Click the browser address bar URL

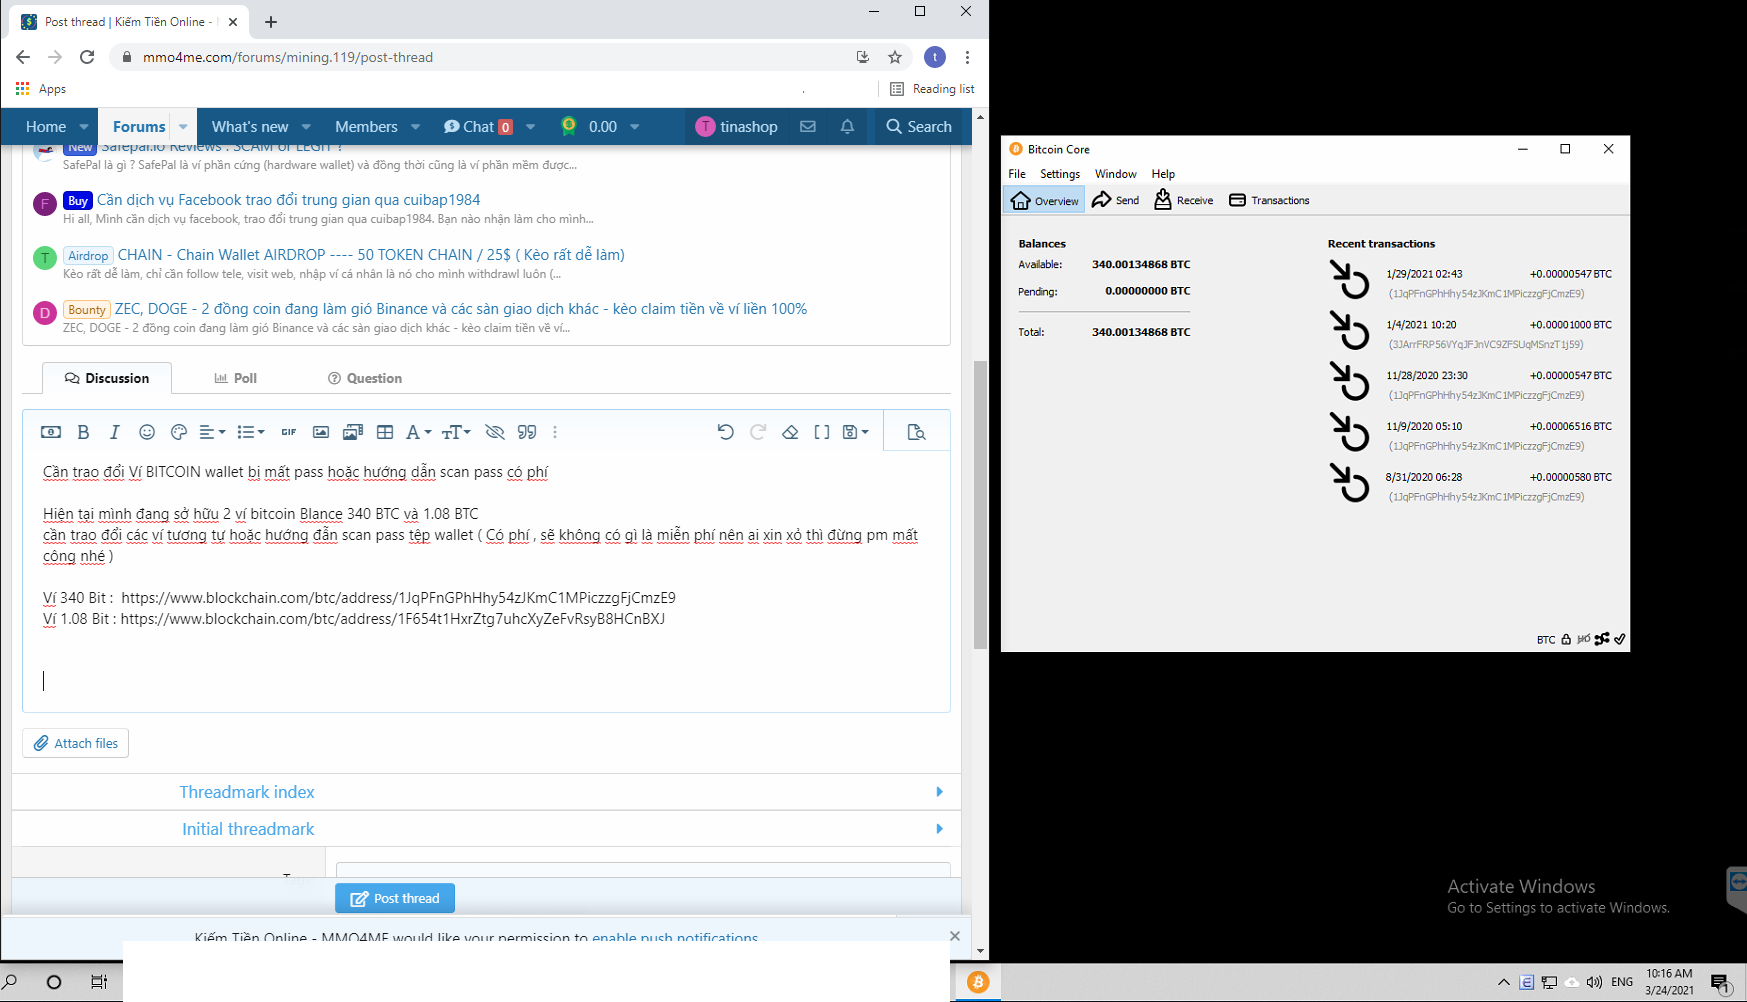(288, 57)
